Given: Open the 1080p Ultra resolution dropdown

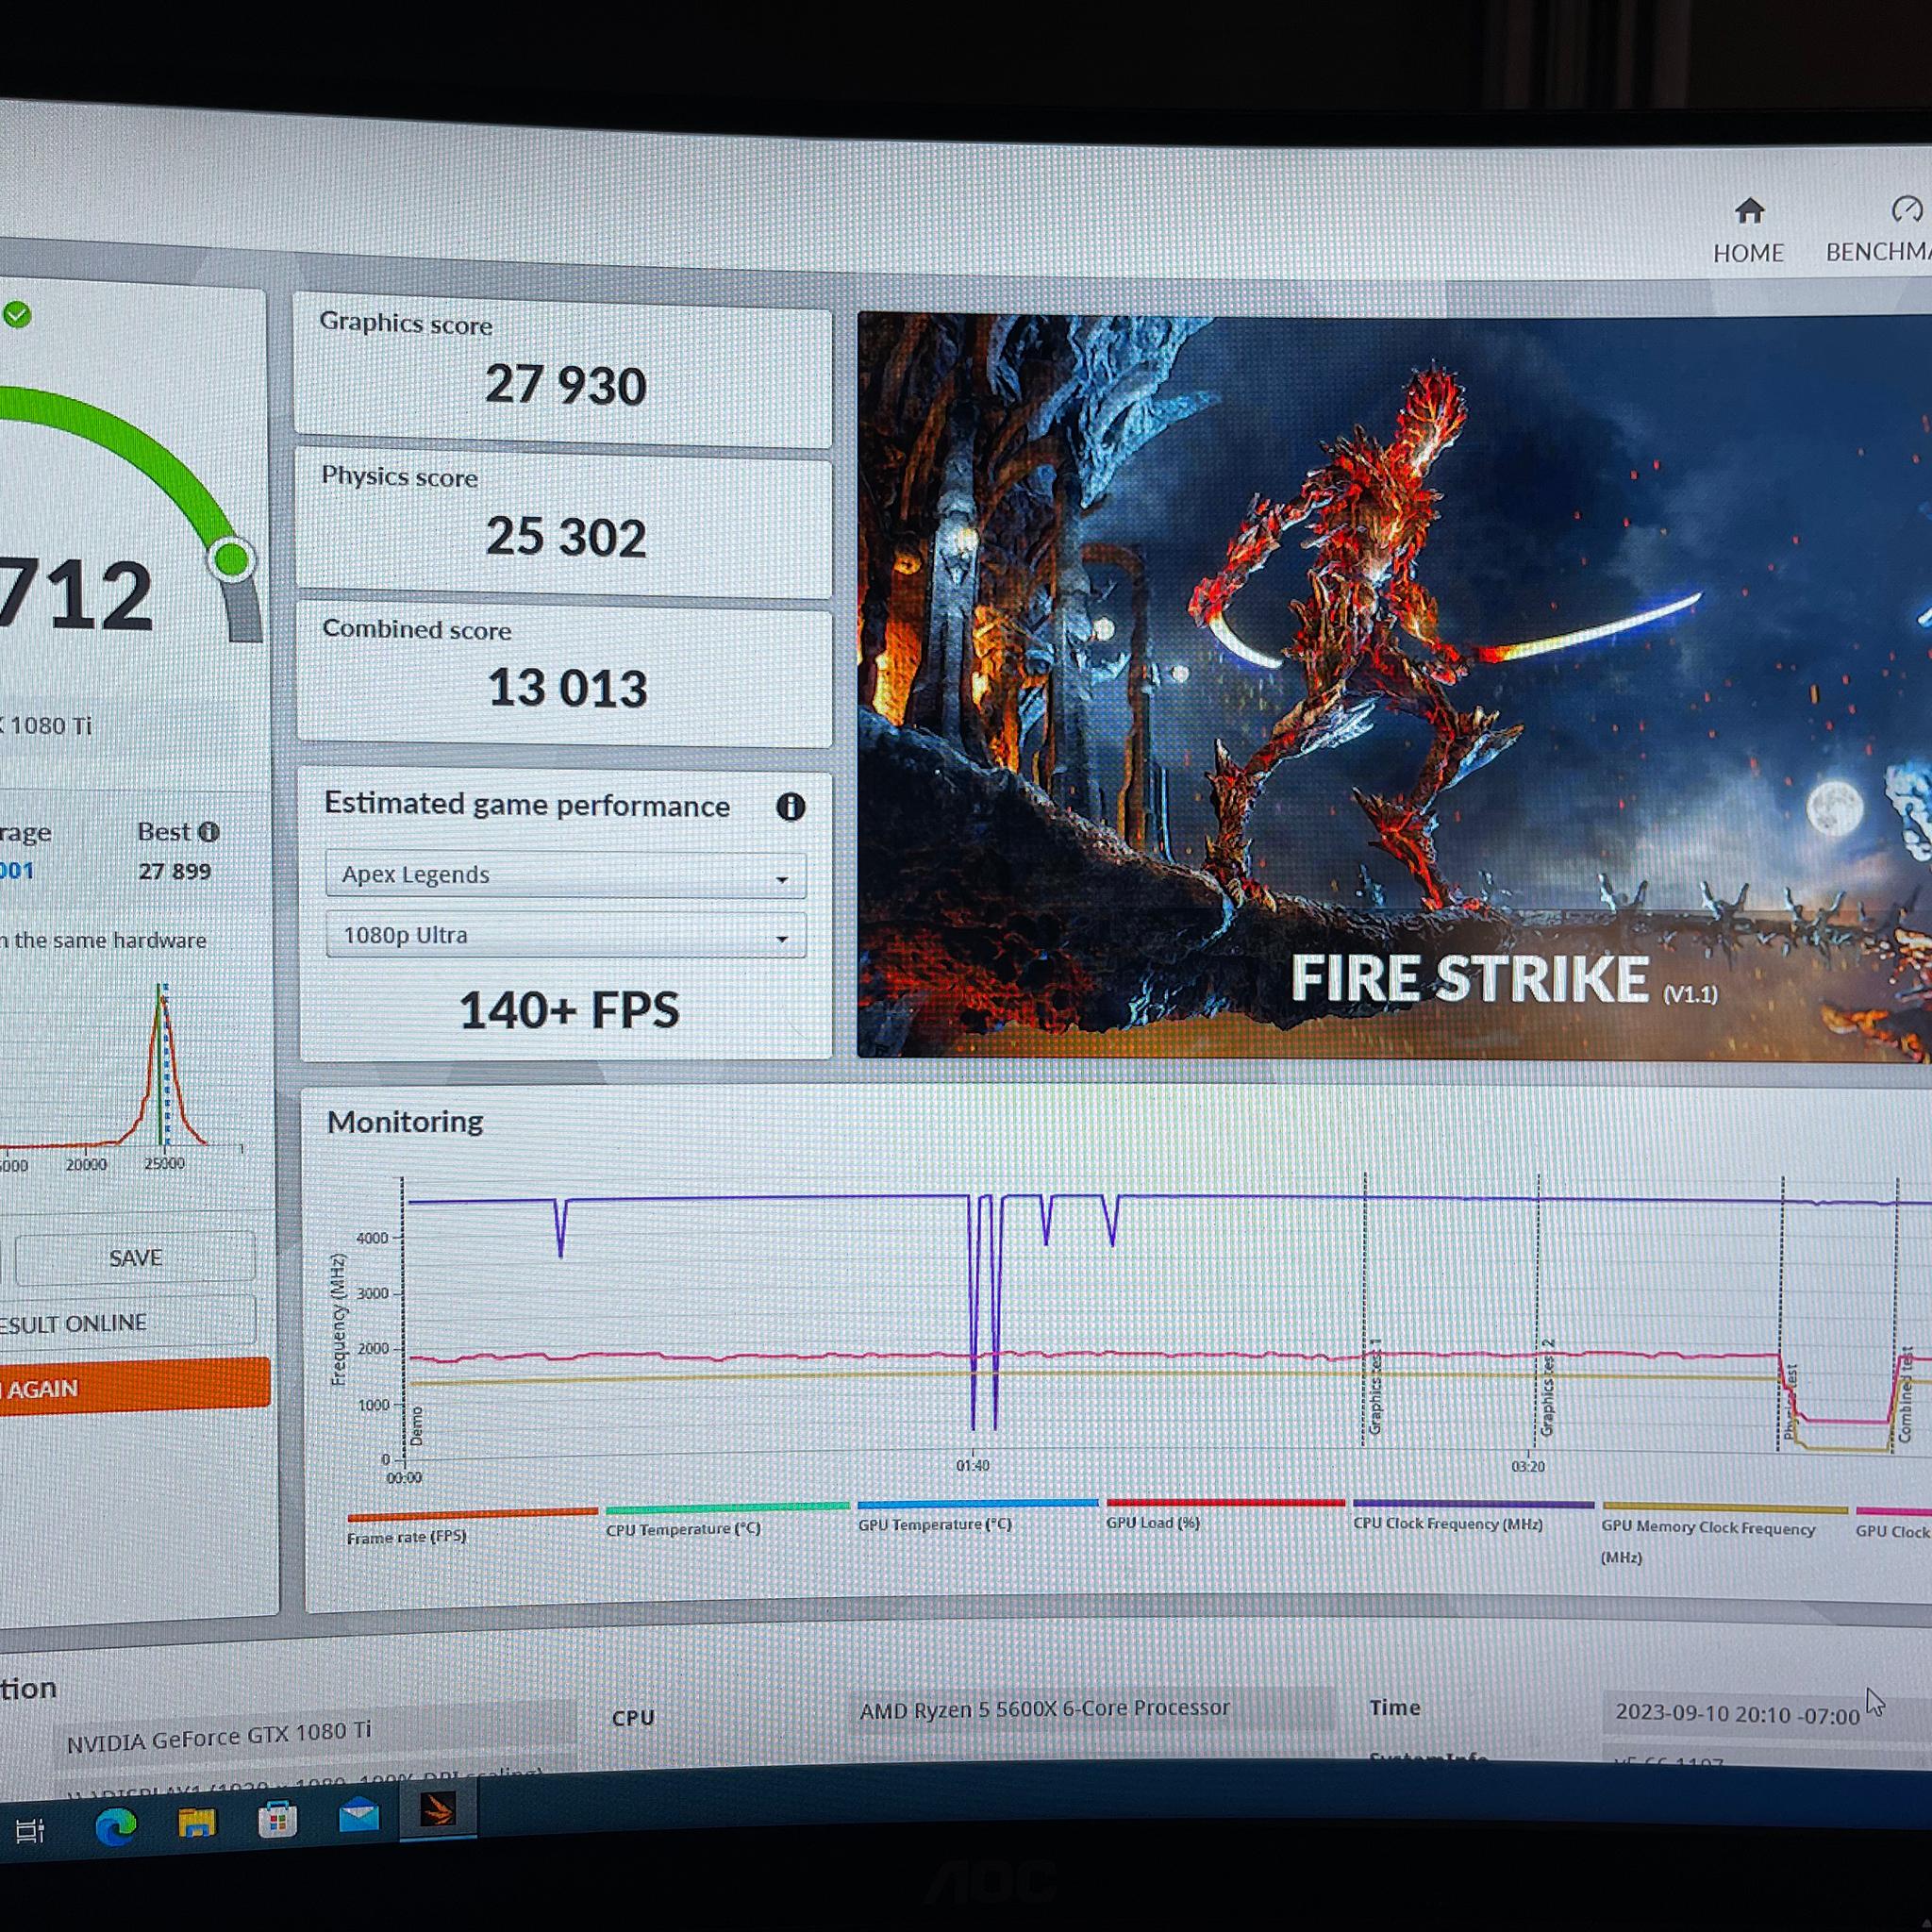Looking at the screenshot, I should click(565, 936).
